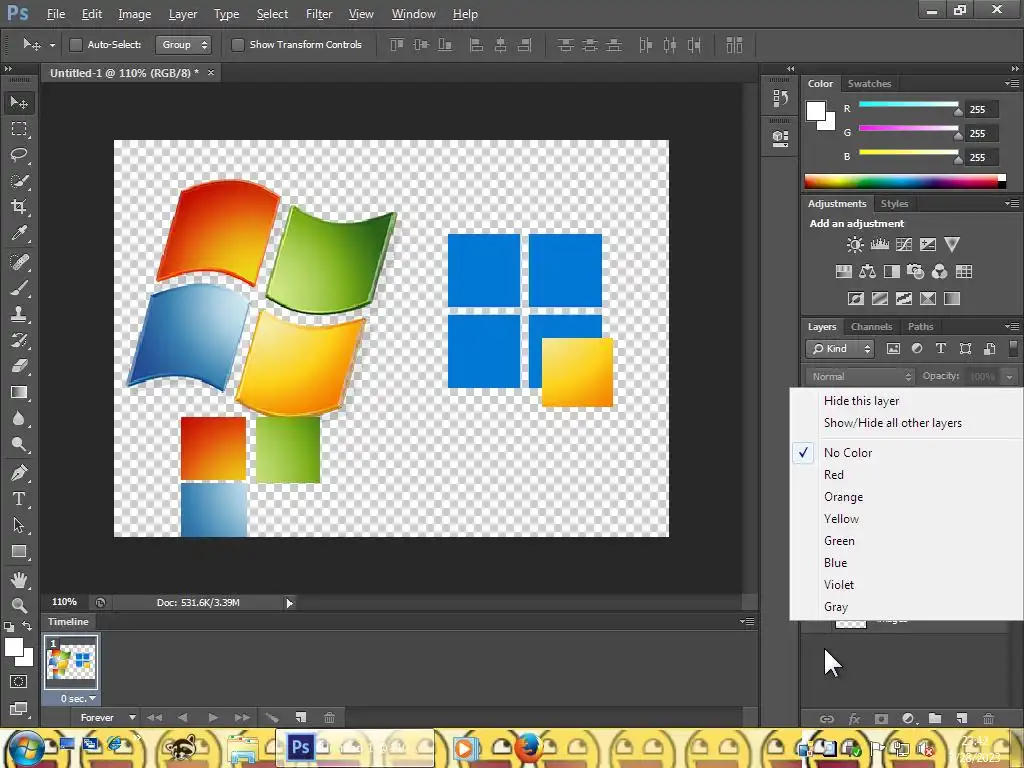Image resolution: width=1024 pixels, height=768 pixels.
Task: Switch to the Channels tab
Action: (871, 327)
